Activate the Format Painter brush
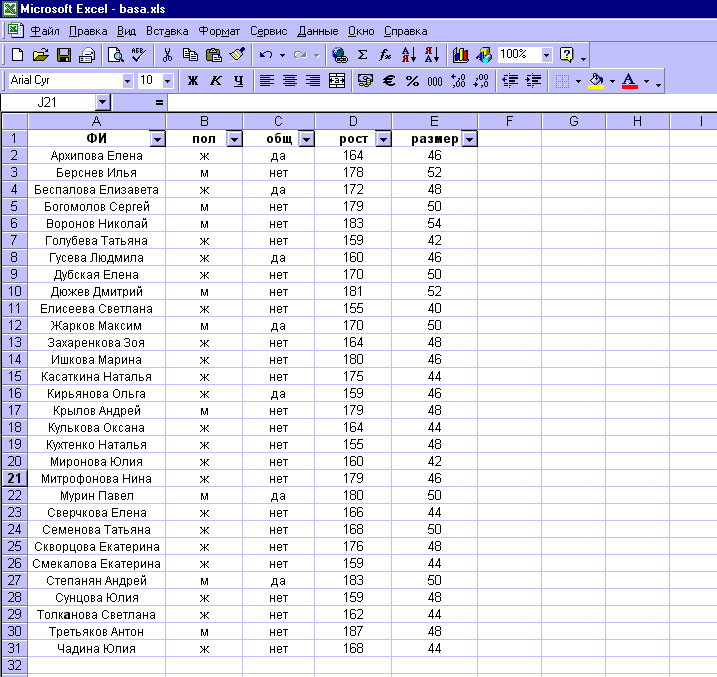Screen dimensions: 717x677 click(x=237, y=55)
